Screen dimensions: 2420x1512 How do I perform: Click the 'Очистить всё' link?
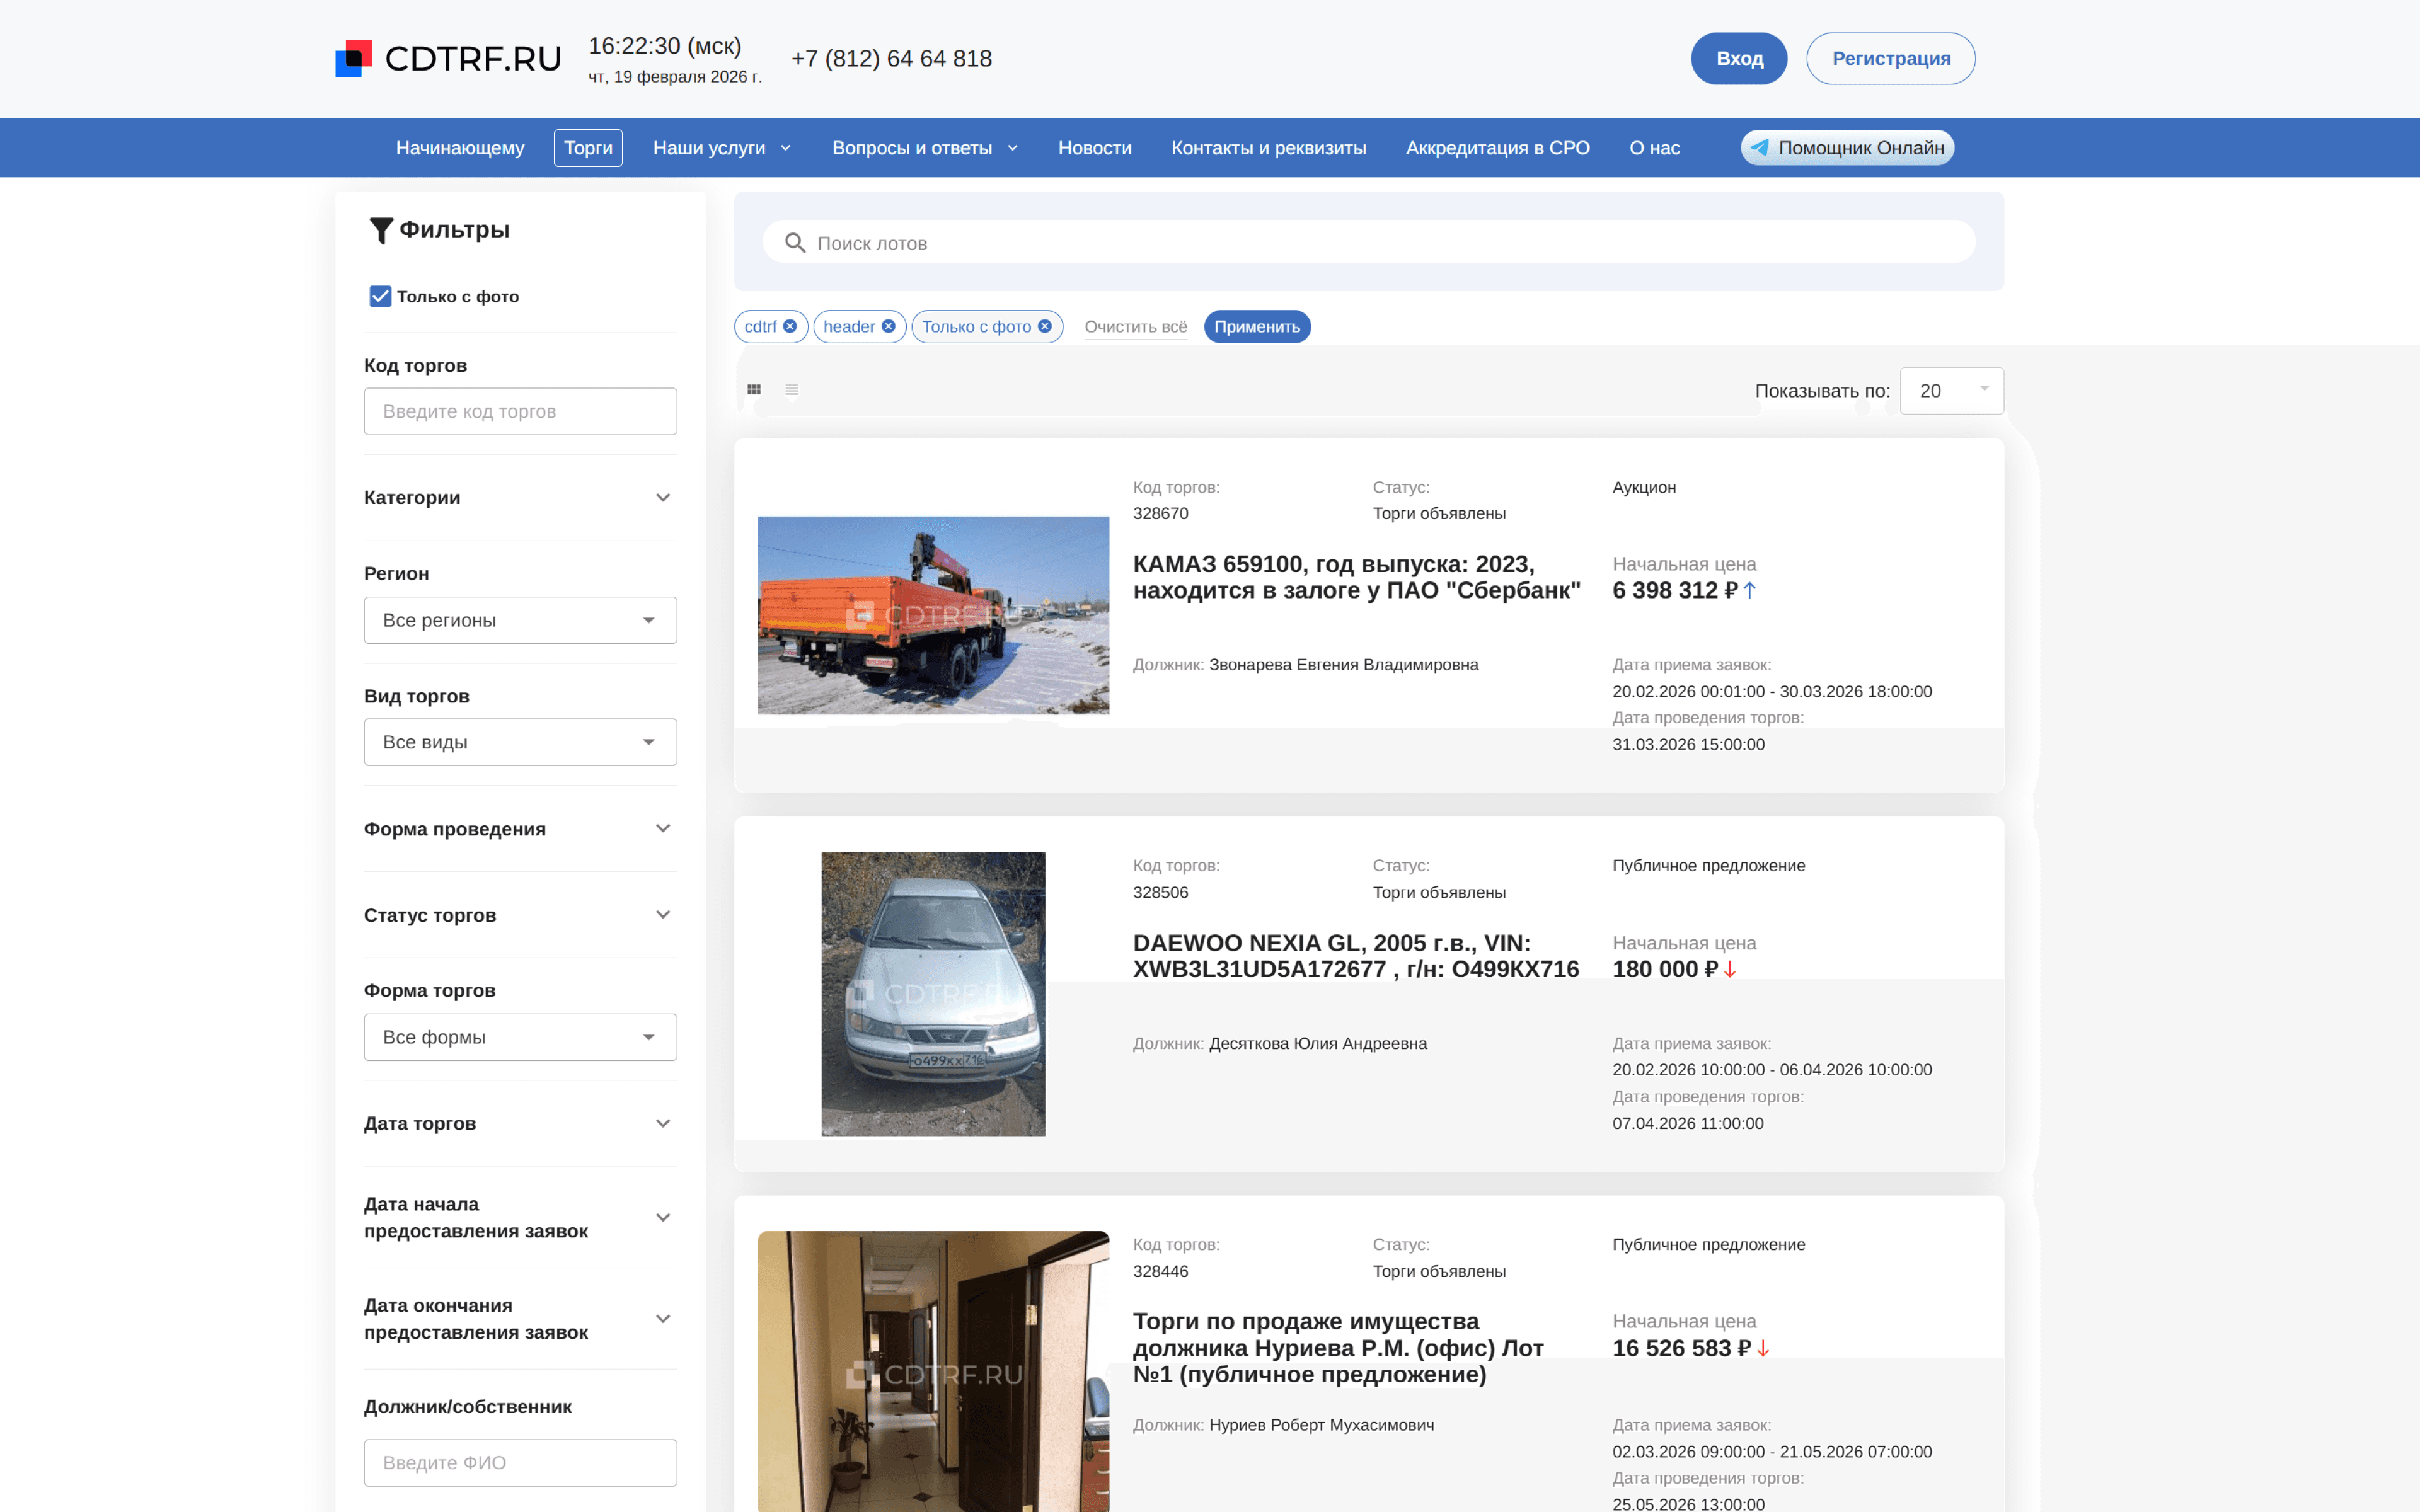point(1135,327)
